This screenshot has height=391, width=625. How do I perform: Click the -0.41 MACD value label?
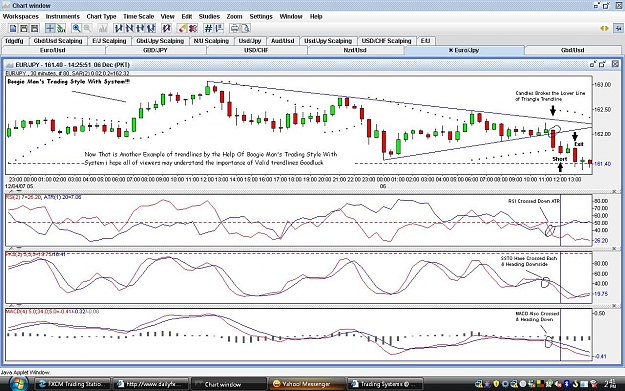[x=600, y=356]
